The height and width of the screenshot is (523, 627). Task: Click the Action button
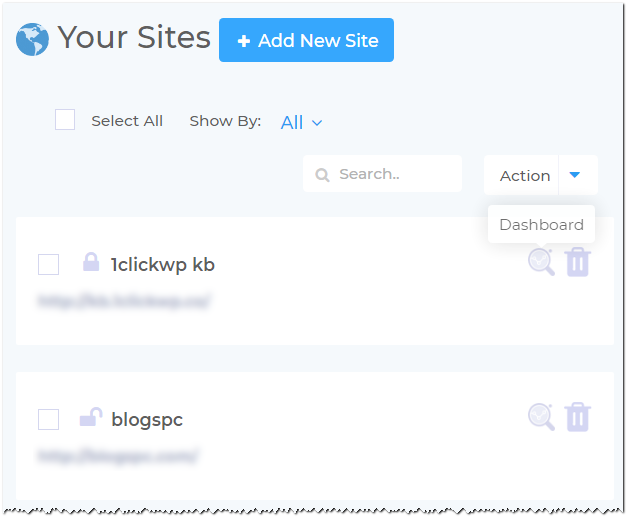(x=521, y=176)
